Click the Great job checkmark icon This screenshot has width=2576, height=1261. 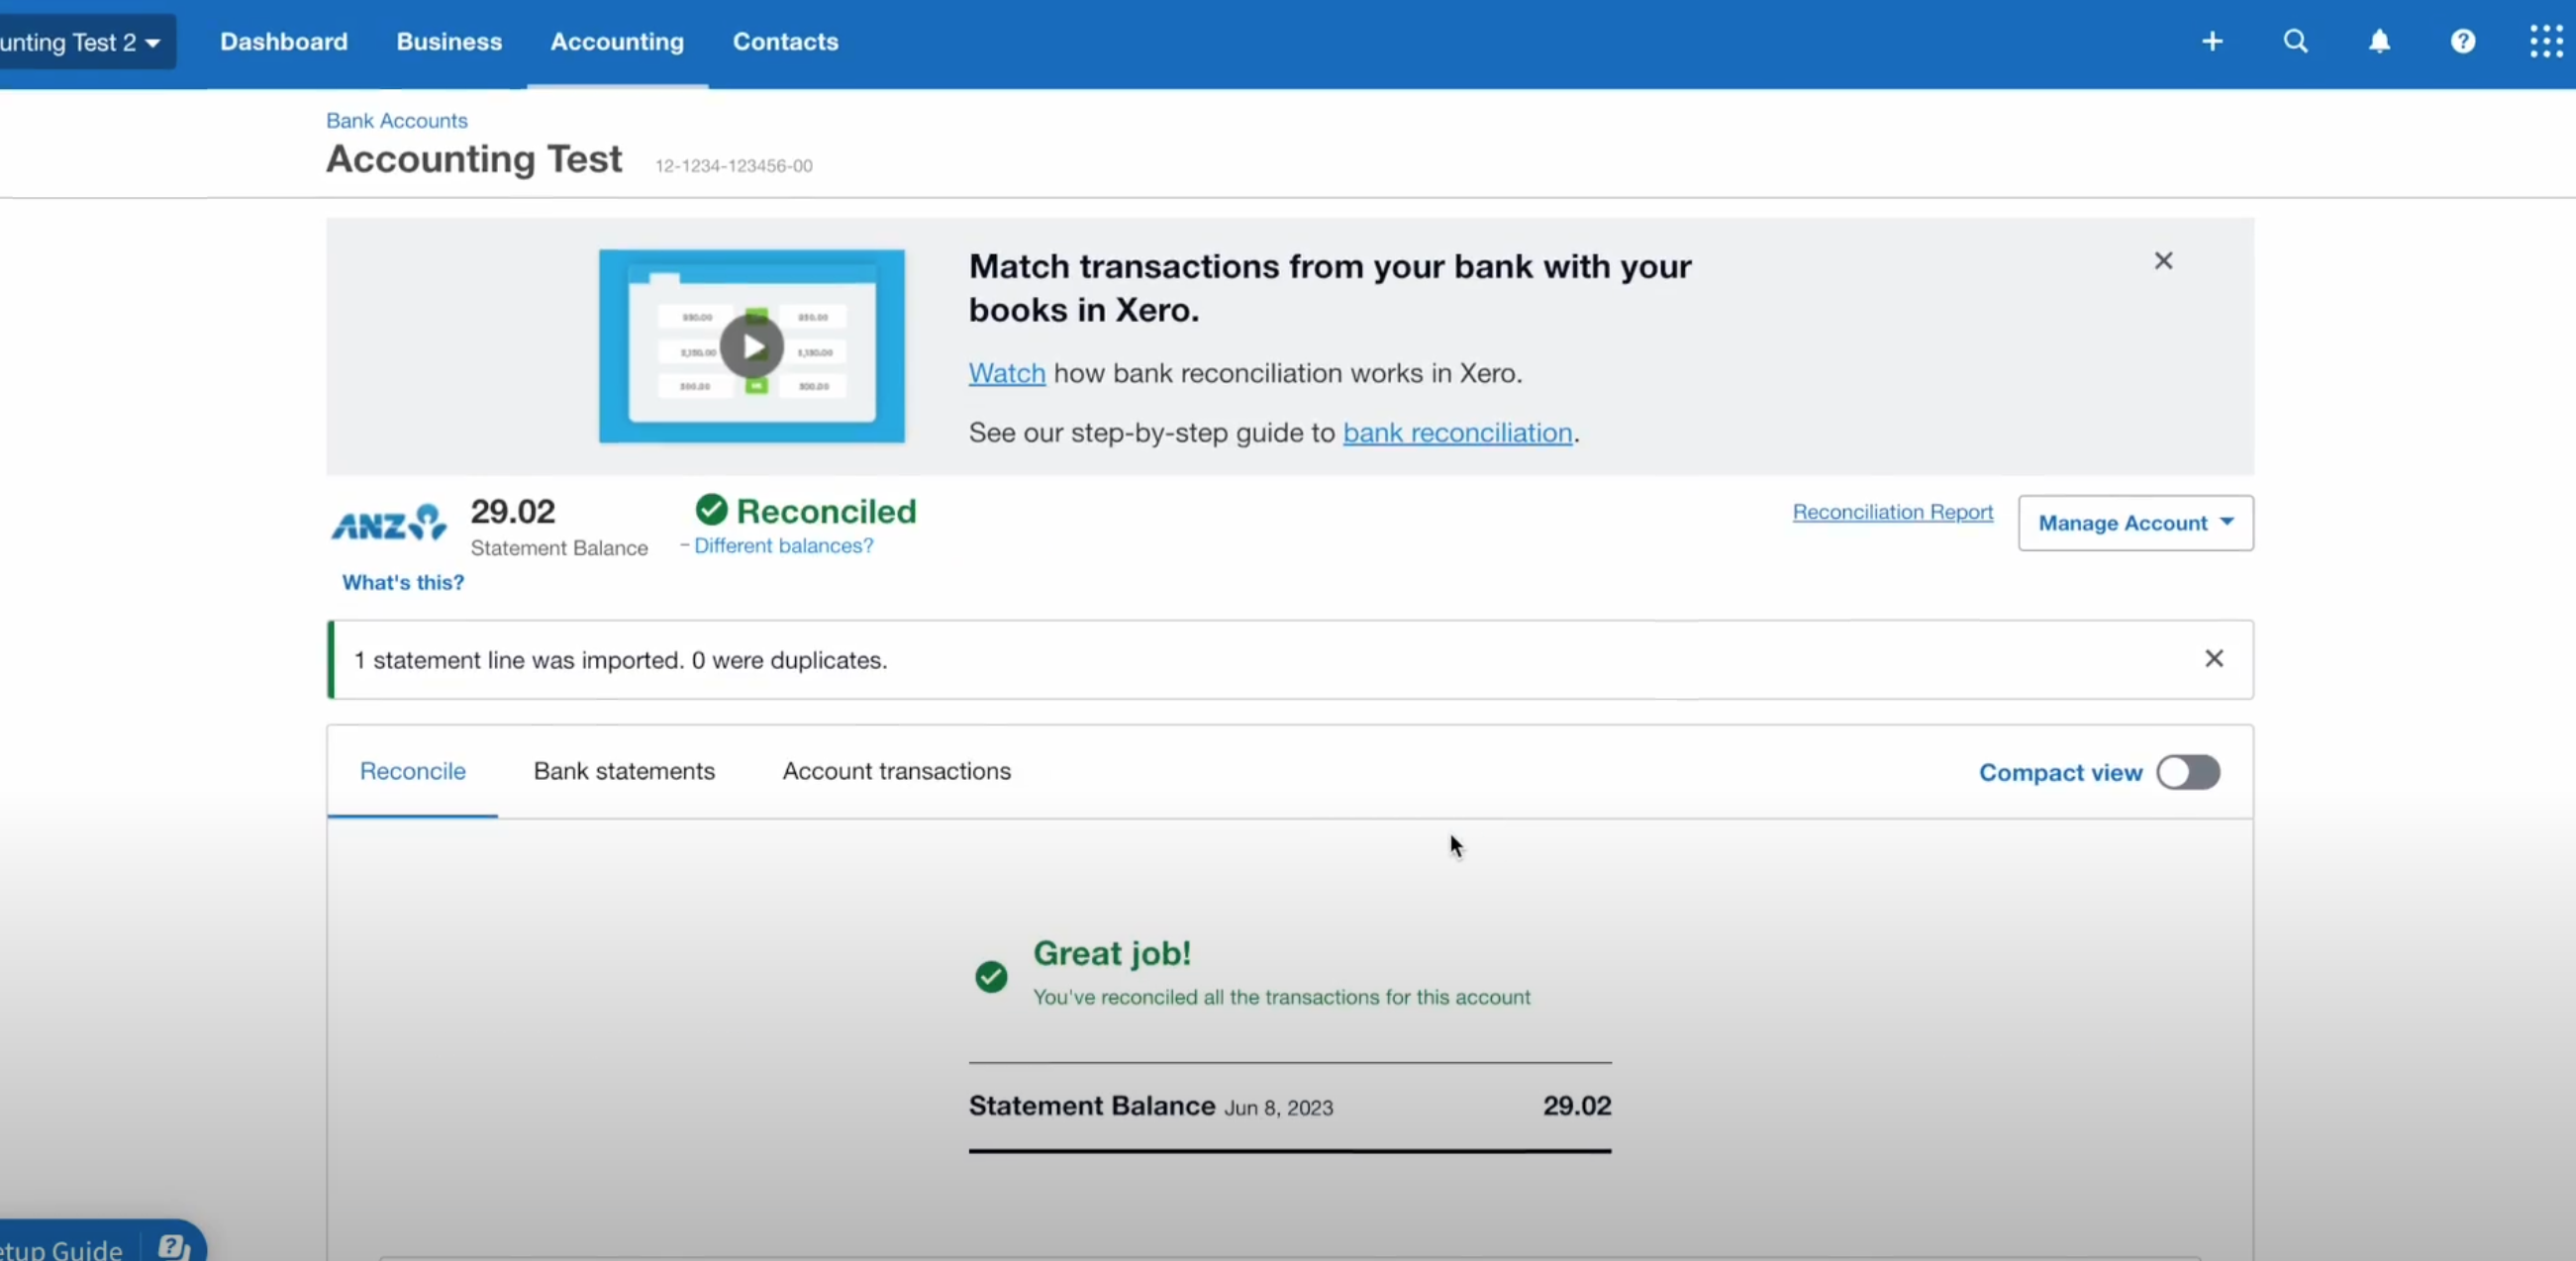pyautogui.click(x=991, y=976)
